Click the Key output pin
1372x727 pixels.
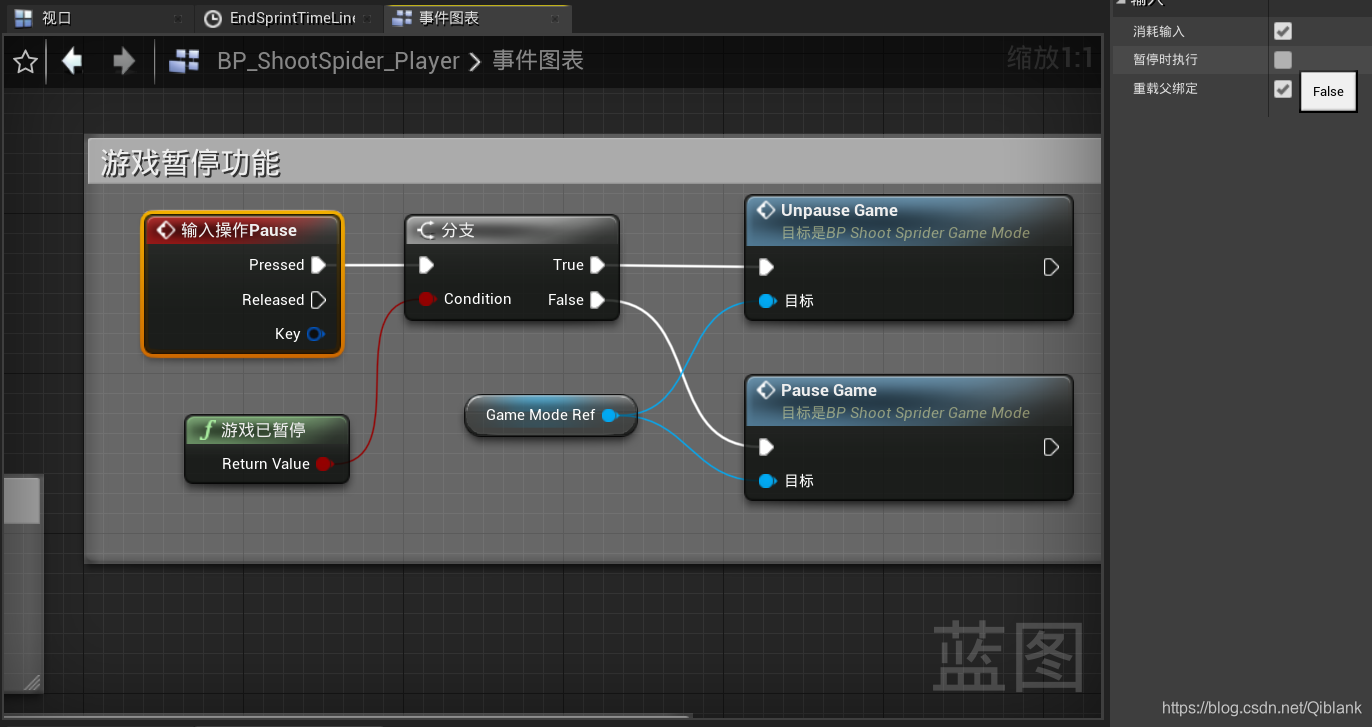click(x=315, y=334)
